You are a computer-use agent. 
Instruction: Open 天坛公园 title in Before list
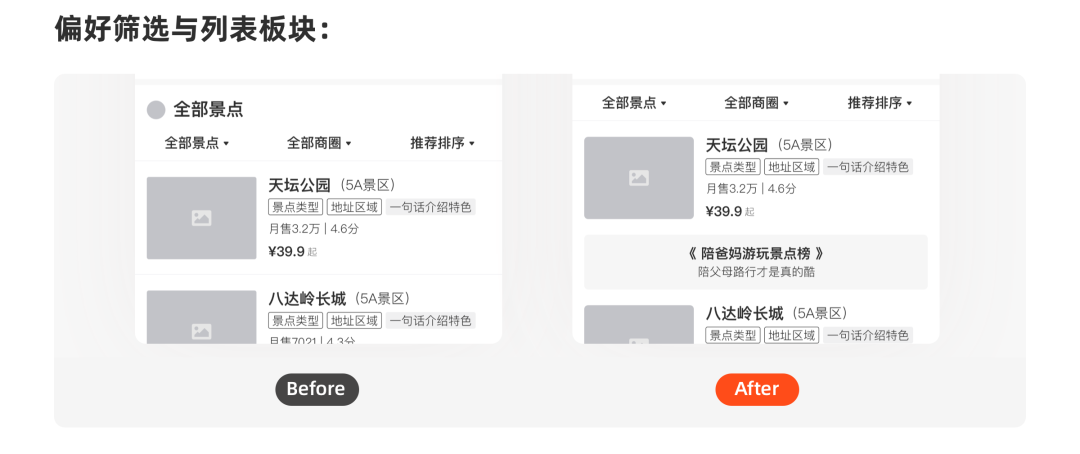(300, 185)
